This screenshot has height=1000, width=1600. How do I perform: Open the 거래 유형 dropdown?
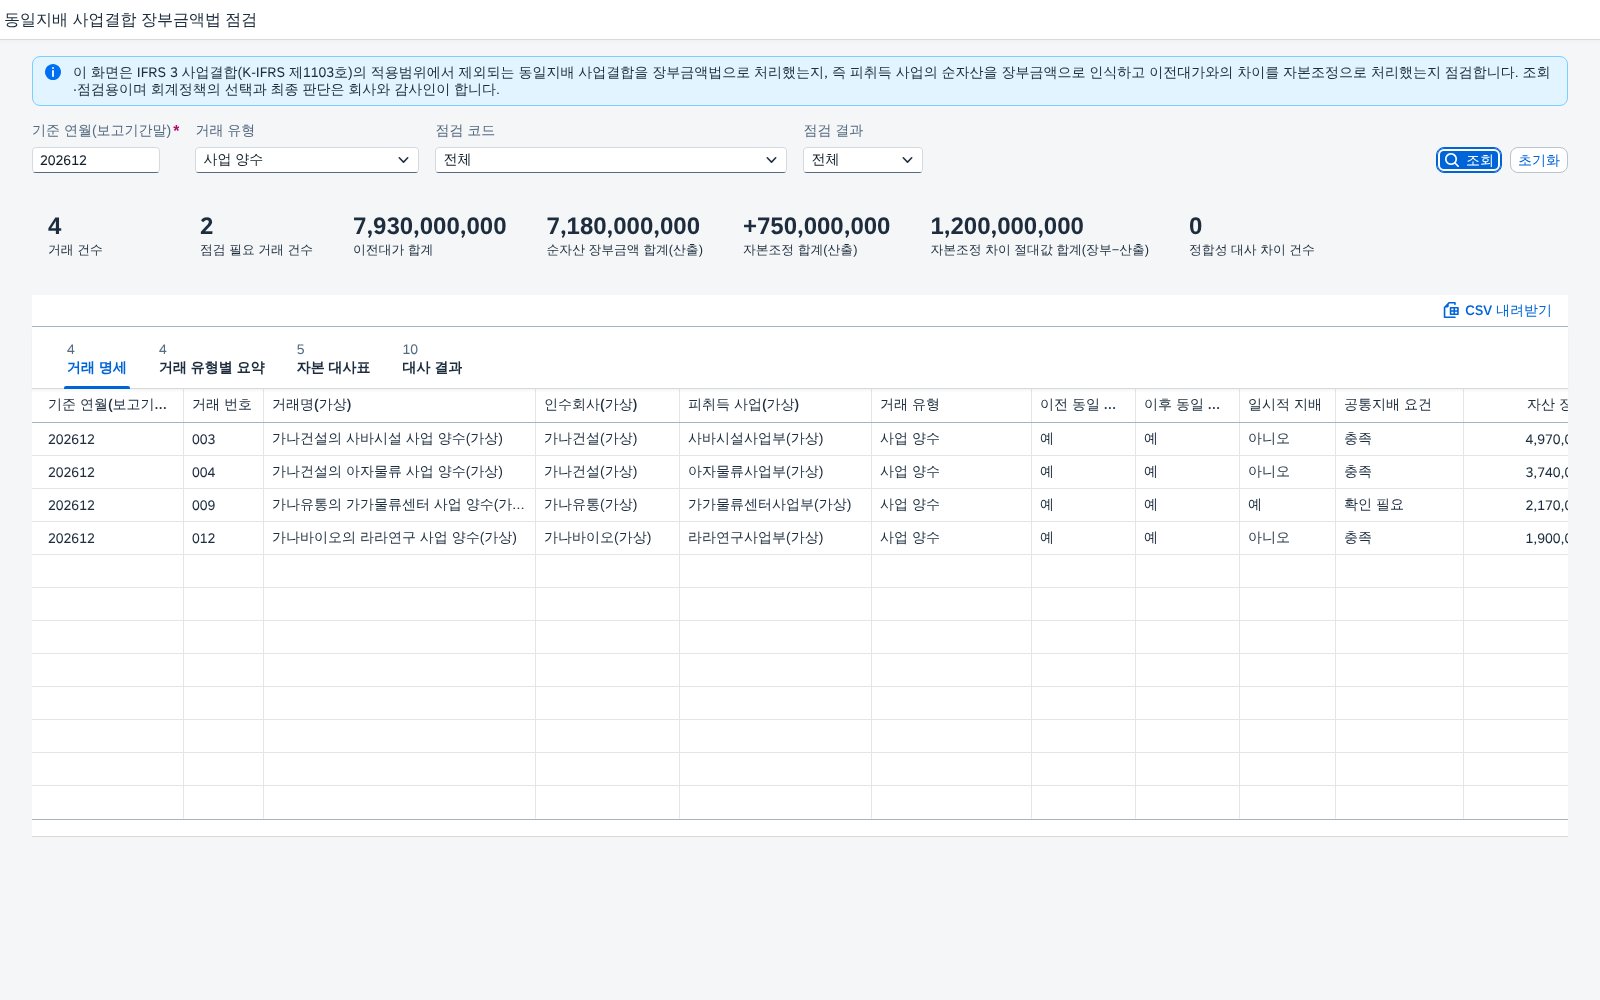tap(307, 160)
